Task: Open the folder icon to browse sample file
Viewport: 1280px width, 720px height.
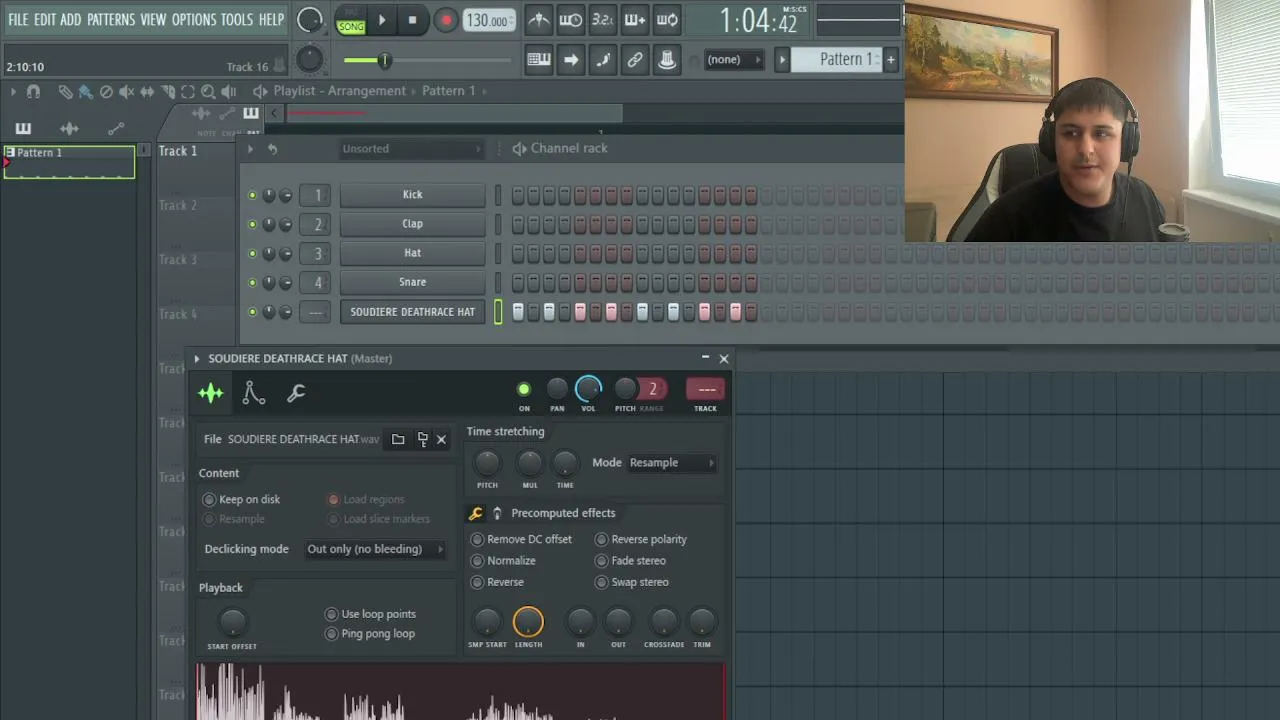Action: (x=398, y=439)
